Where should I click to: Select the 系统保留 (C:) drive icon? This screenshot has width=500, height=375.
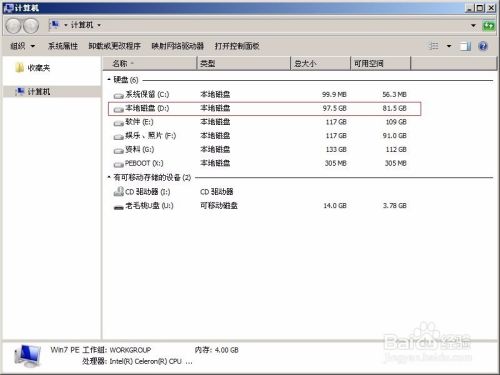click(x=118, y=96)
